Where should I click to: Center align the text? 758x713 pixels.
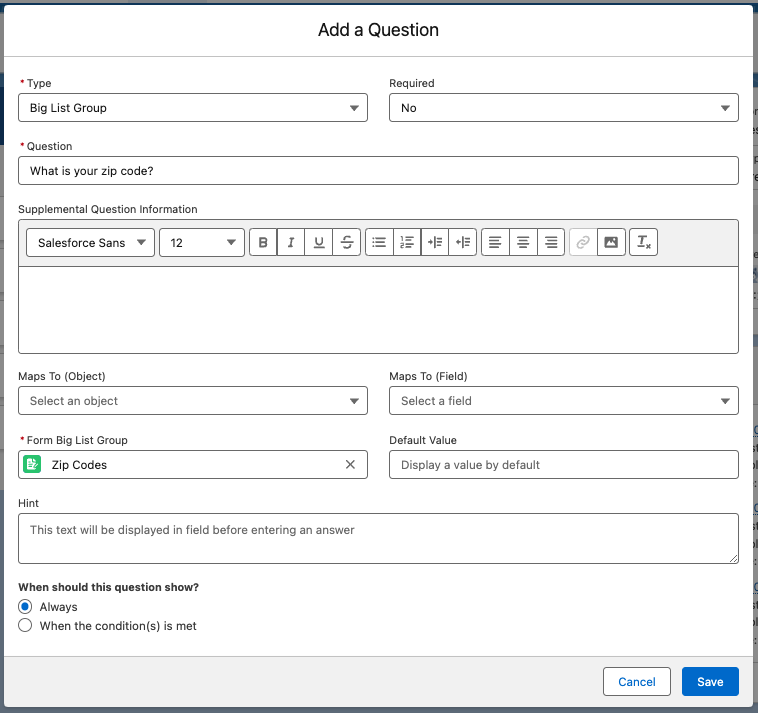[x=523, y=242]
